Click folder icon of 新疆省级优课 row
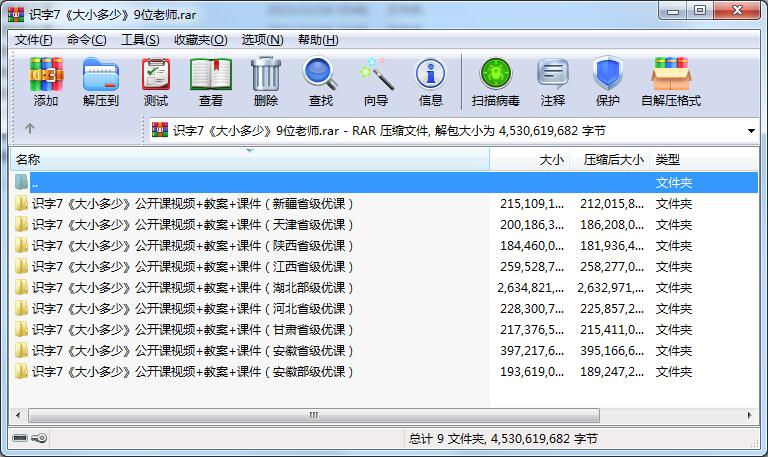Screen dimensions: 768x457 click(21, 203)
